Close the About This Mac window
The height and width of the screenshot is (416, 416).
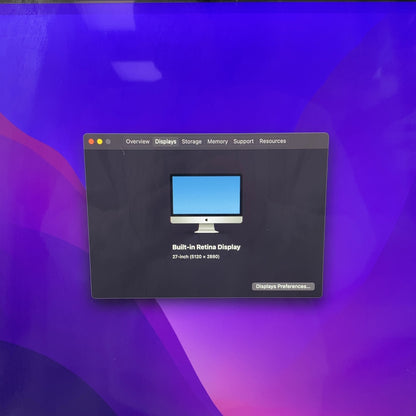pos(91,142)
